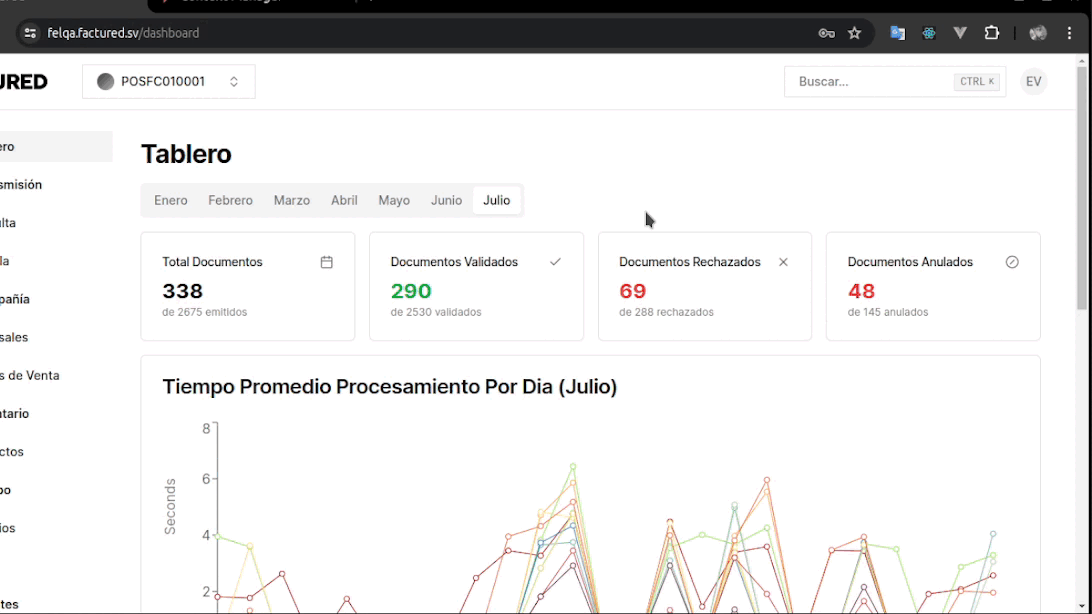This screenshot has height=614, width=1092.
Task: Click the checkmark icon in Documentos Validados card
Action: (555, 262)
